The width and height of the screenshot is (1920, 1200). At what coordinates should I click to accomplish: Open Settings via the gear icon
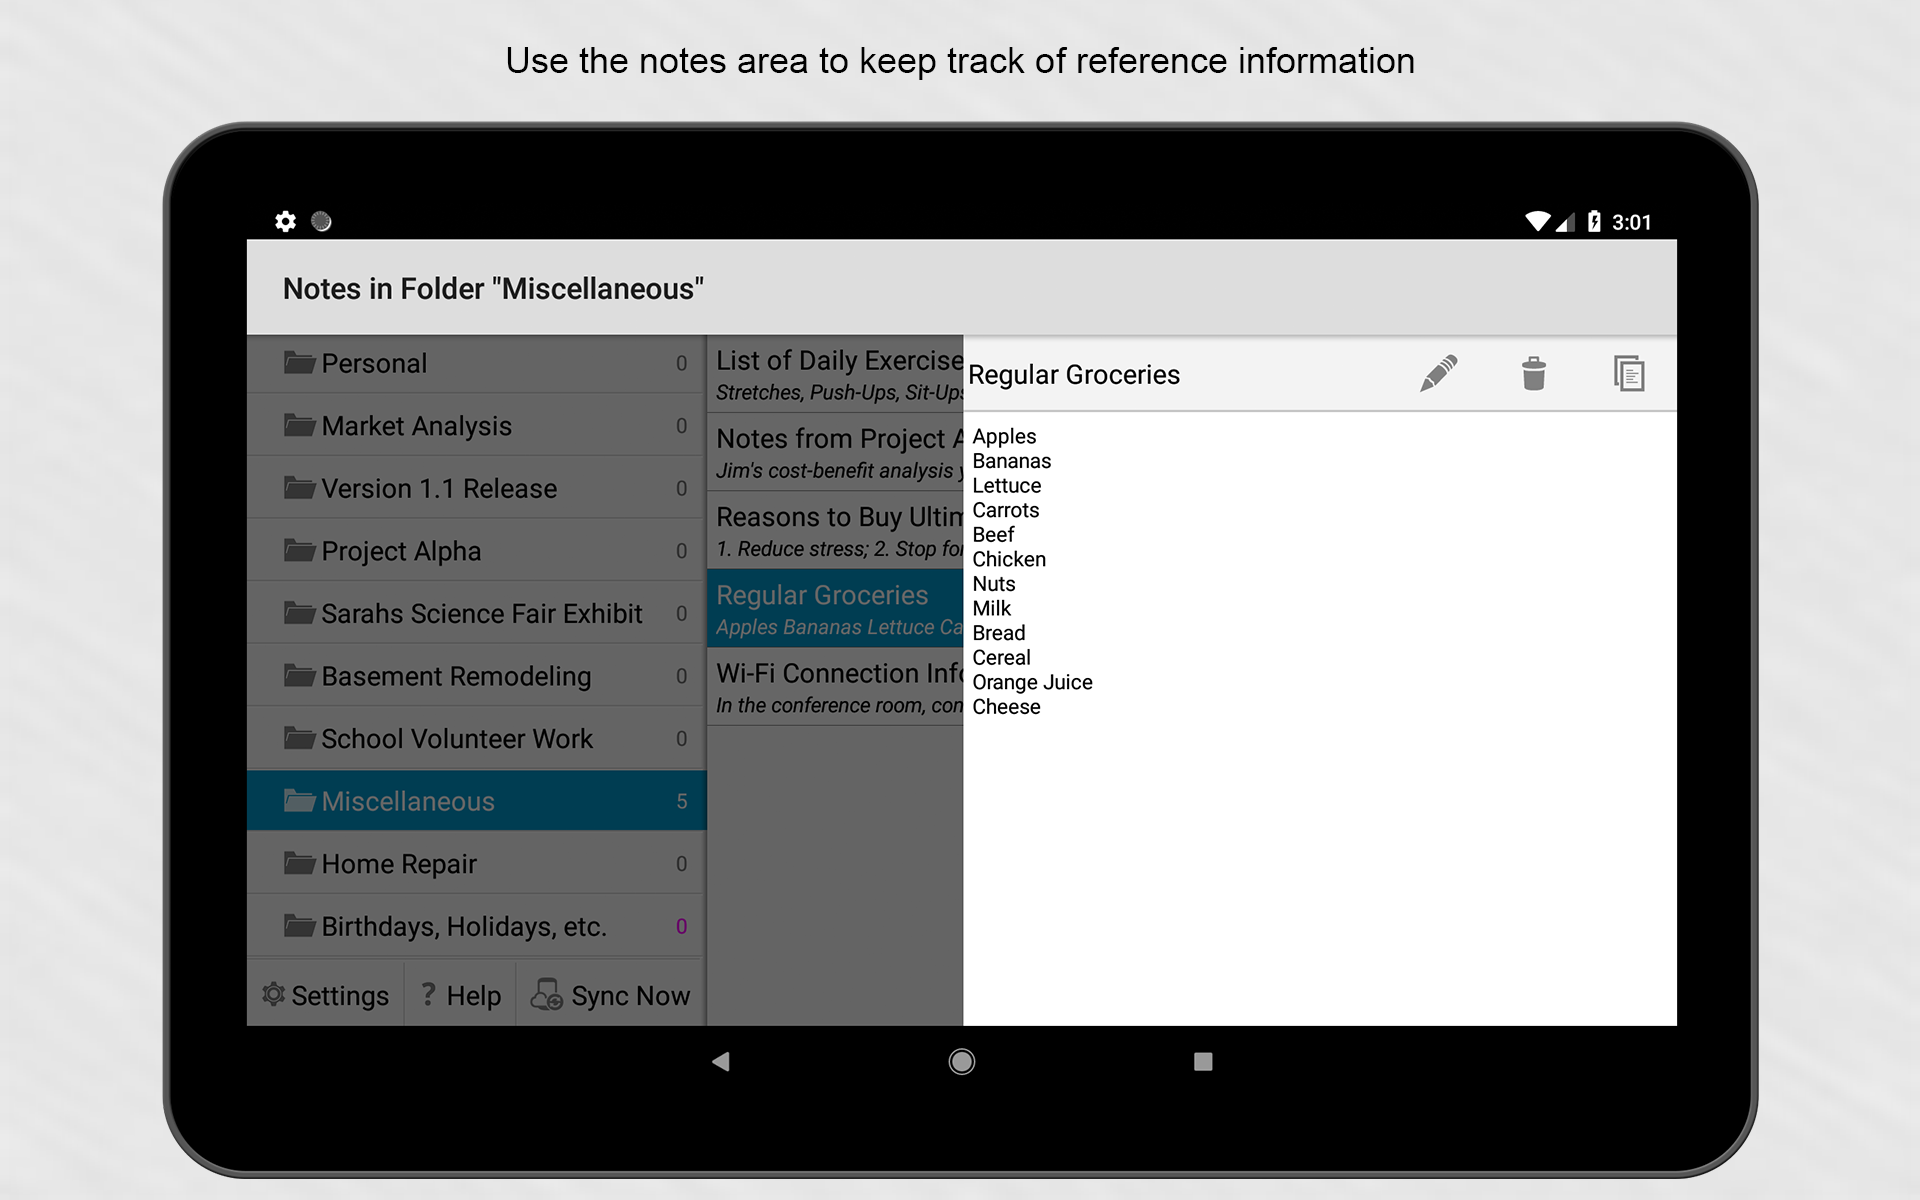pos(274,994)
